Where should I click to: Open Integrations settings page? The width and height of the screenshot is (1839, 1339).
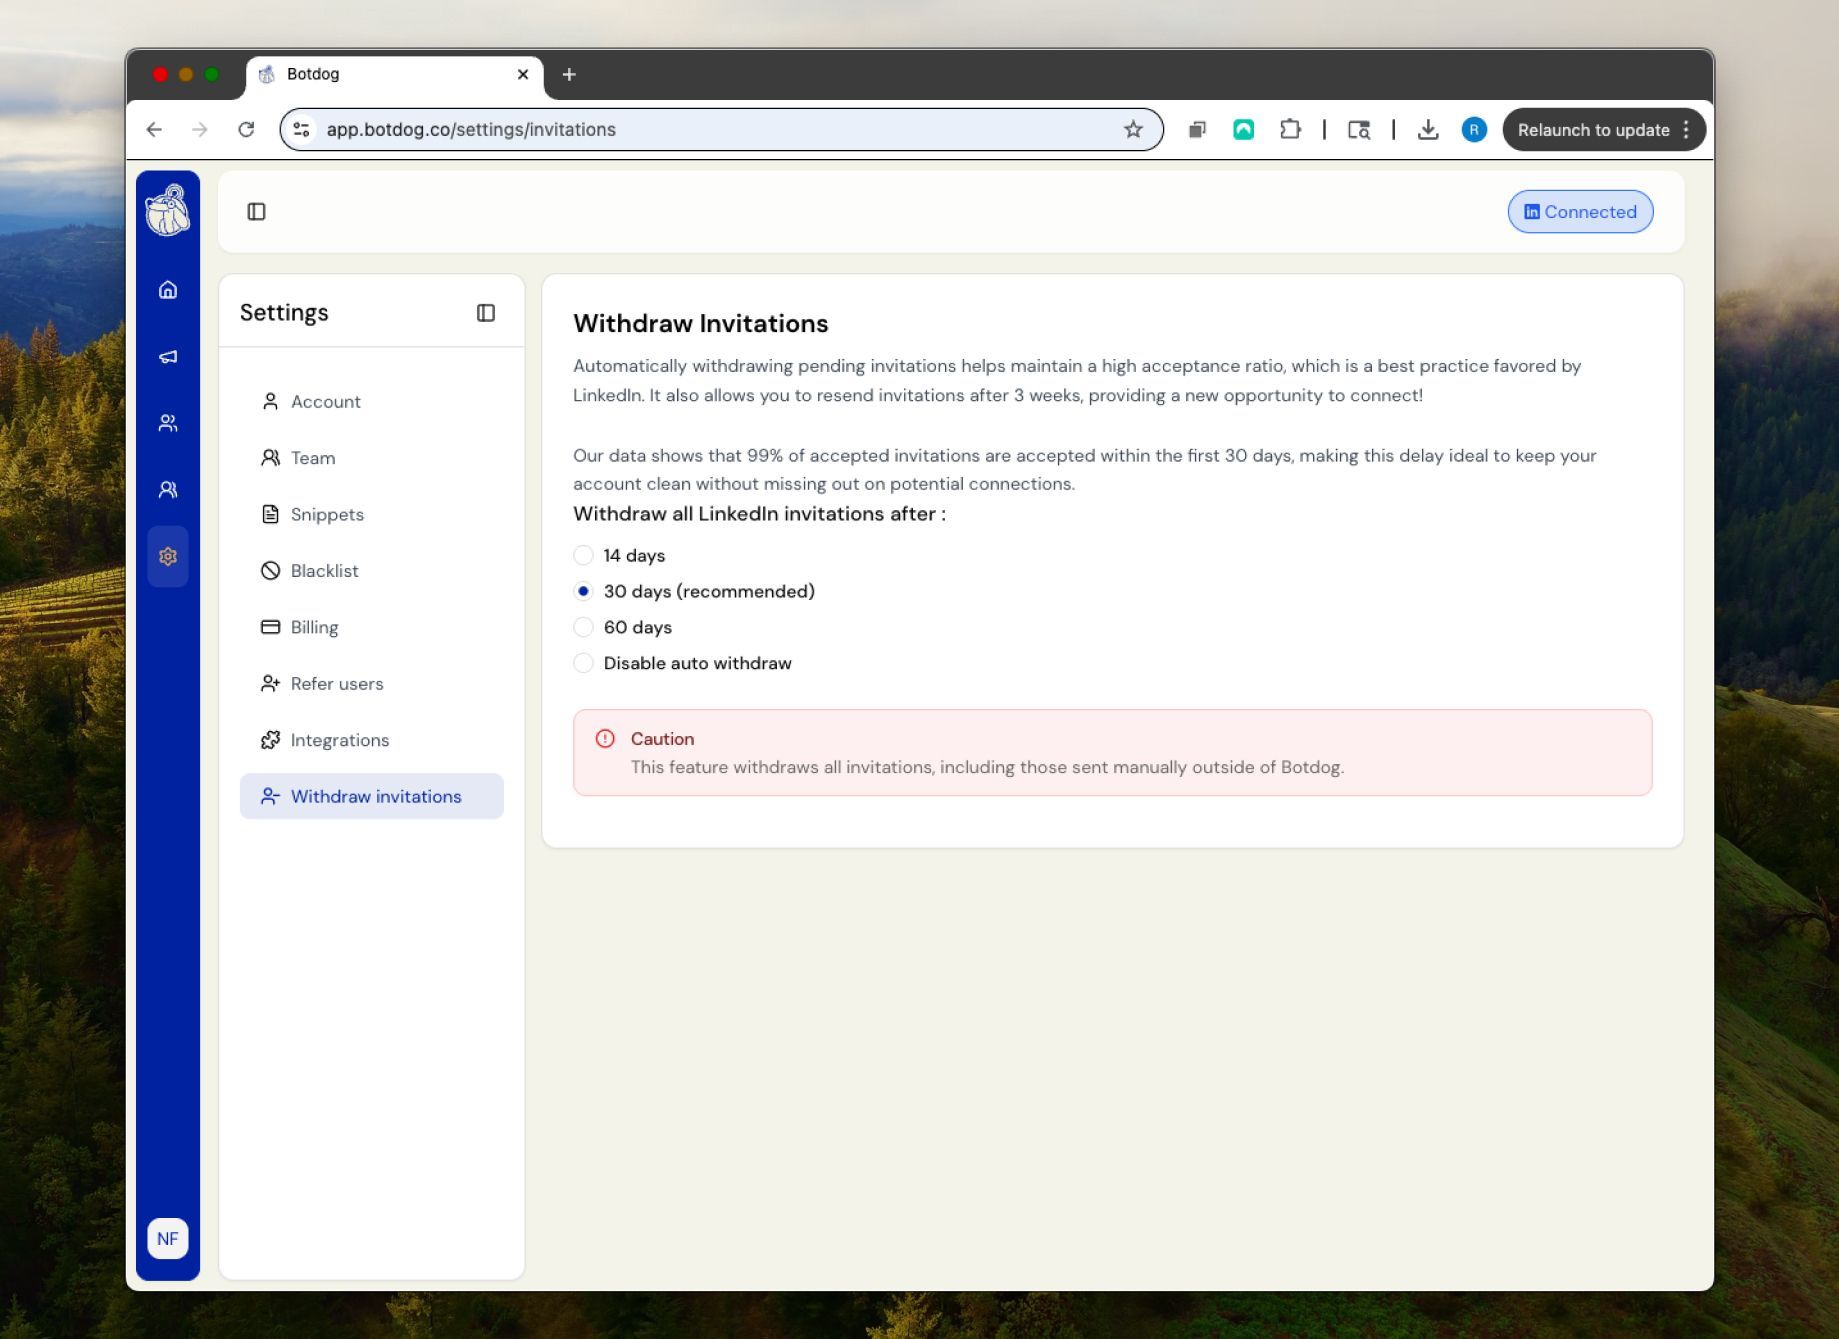pyautogui.click(x=339, y=740)
